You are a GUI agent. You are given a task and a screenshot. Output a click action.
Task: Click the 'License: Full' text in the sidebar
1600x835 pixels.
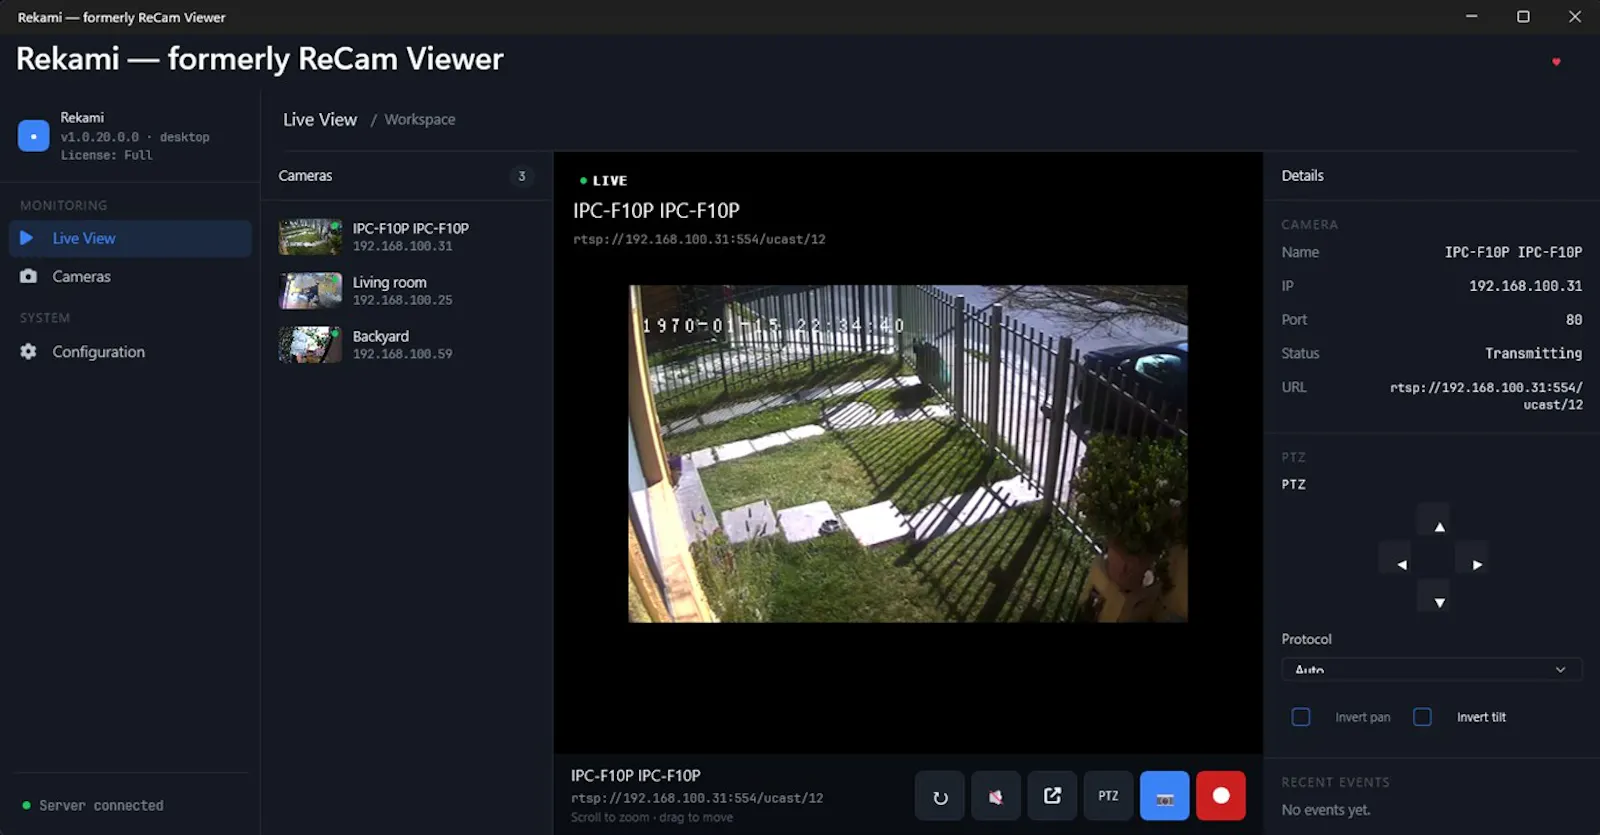(106, 156)
